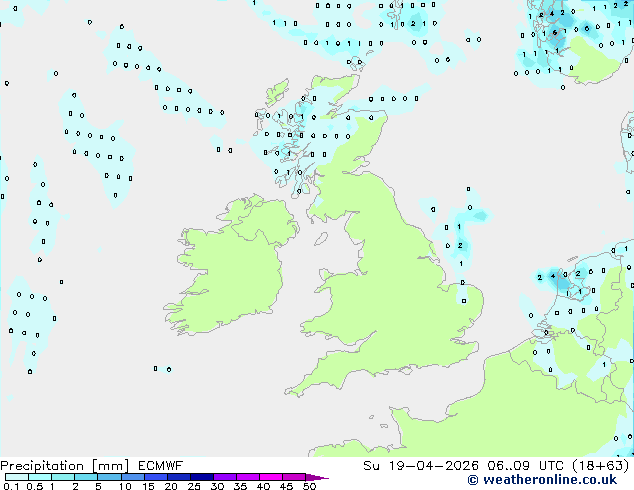Pick the 40–45 mm magenta legend swatch
The width and height of the screenshot is (634, 490).
(271, 477)
